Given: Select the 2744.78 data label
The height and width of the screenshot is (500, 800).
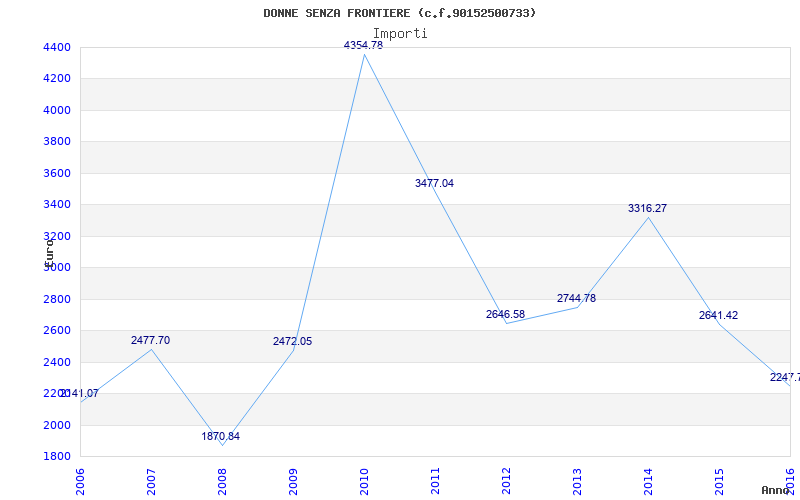Looking at the screenshot, I should [576, 298].
